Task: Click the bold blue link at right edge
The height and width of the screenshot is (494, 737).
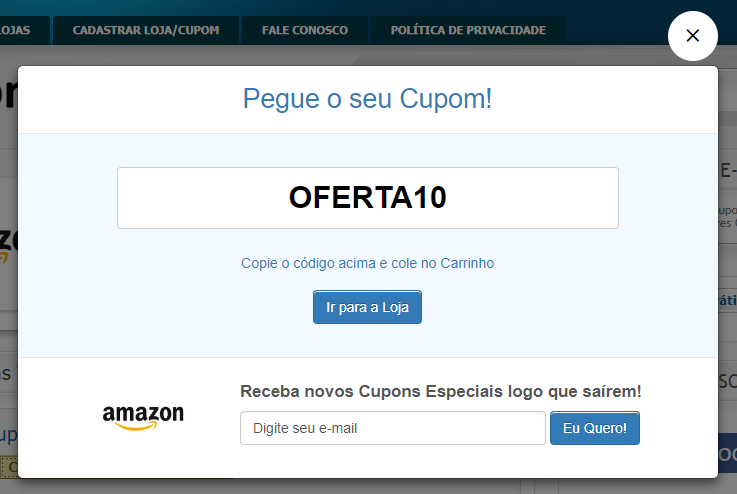Action: pos(728,300)
